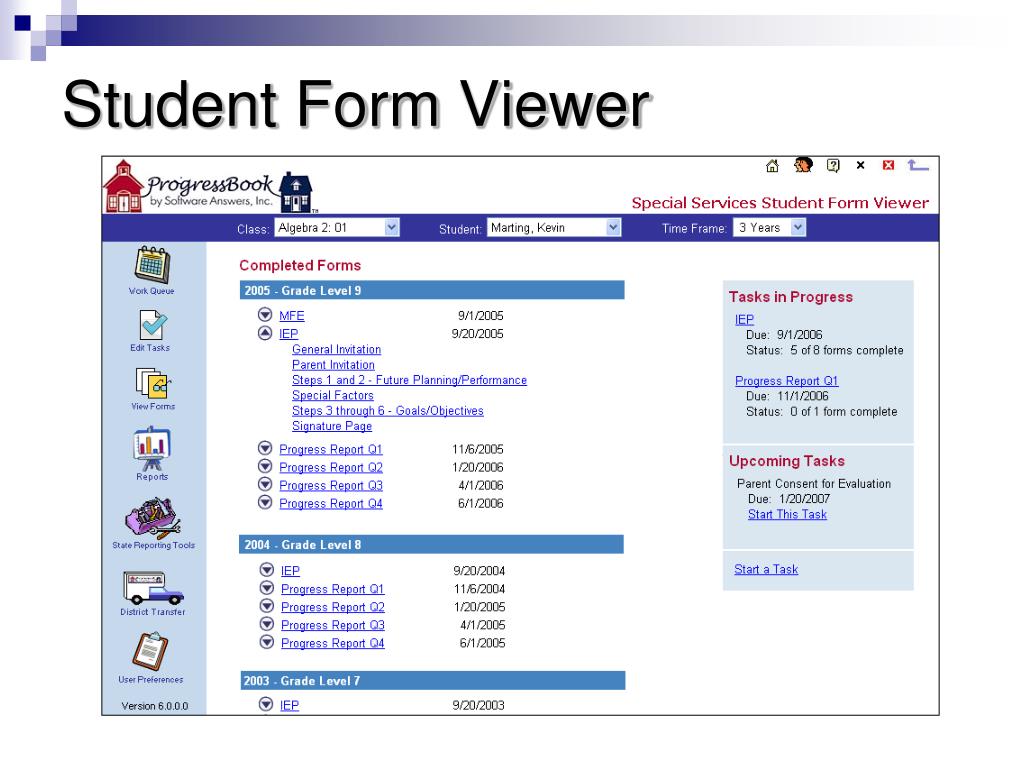The image size is (1024, 768).
Task: Open the Reports chart icon
Action: (152, 447)
